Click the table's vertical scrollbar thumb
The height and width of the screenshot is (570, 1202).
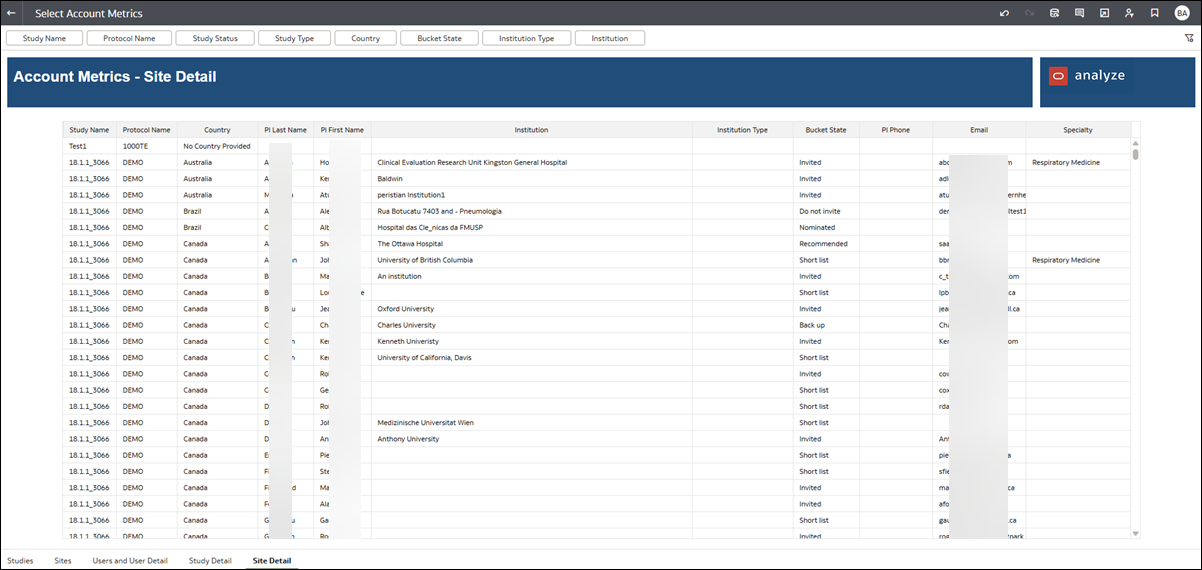coord(1135,155)
